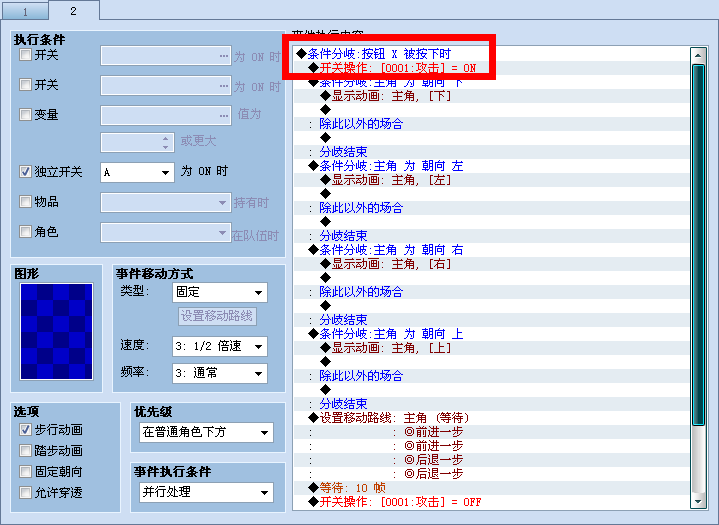This screenshot has height=525, width=719.
Task: Select the row 显示动画:主角,[上]
Action: tap(491, 348)
